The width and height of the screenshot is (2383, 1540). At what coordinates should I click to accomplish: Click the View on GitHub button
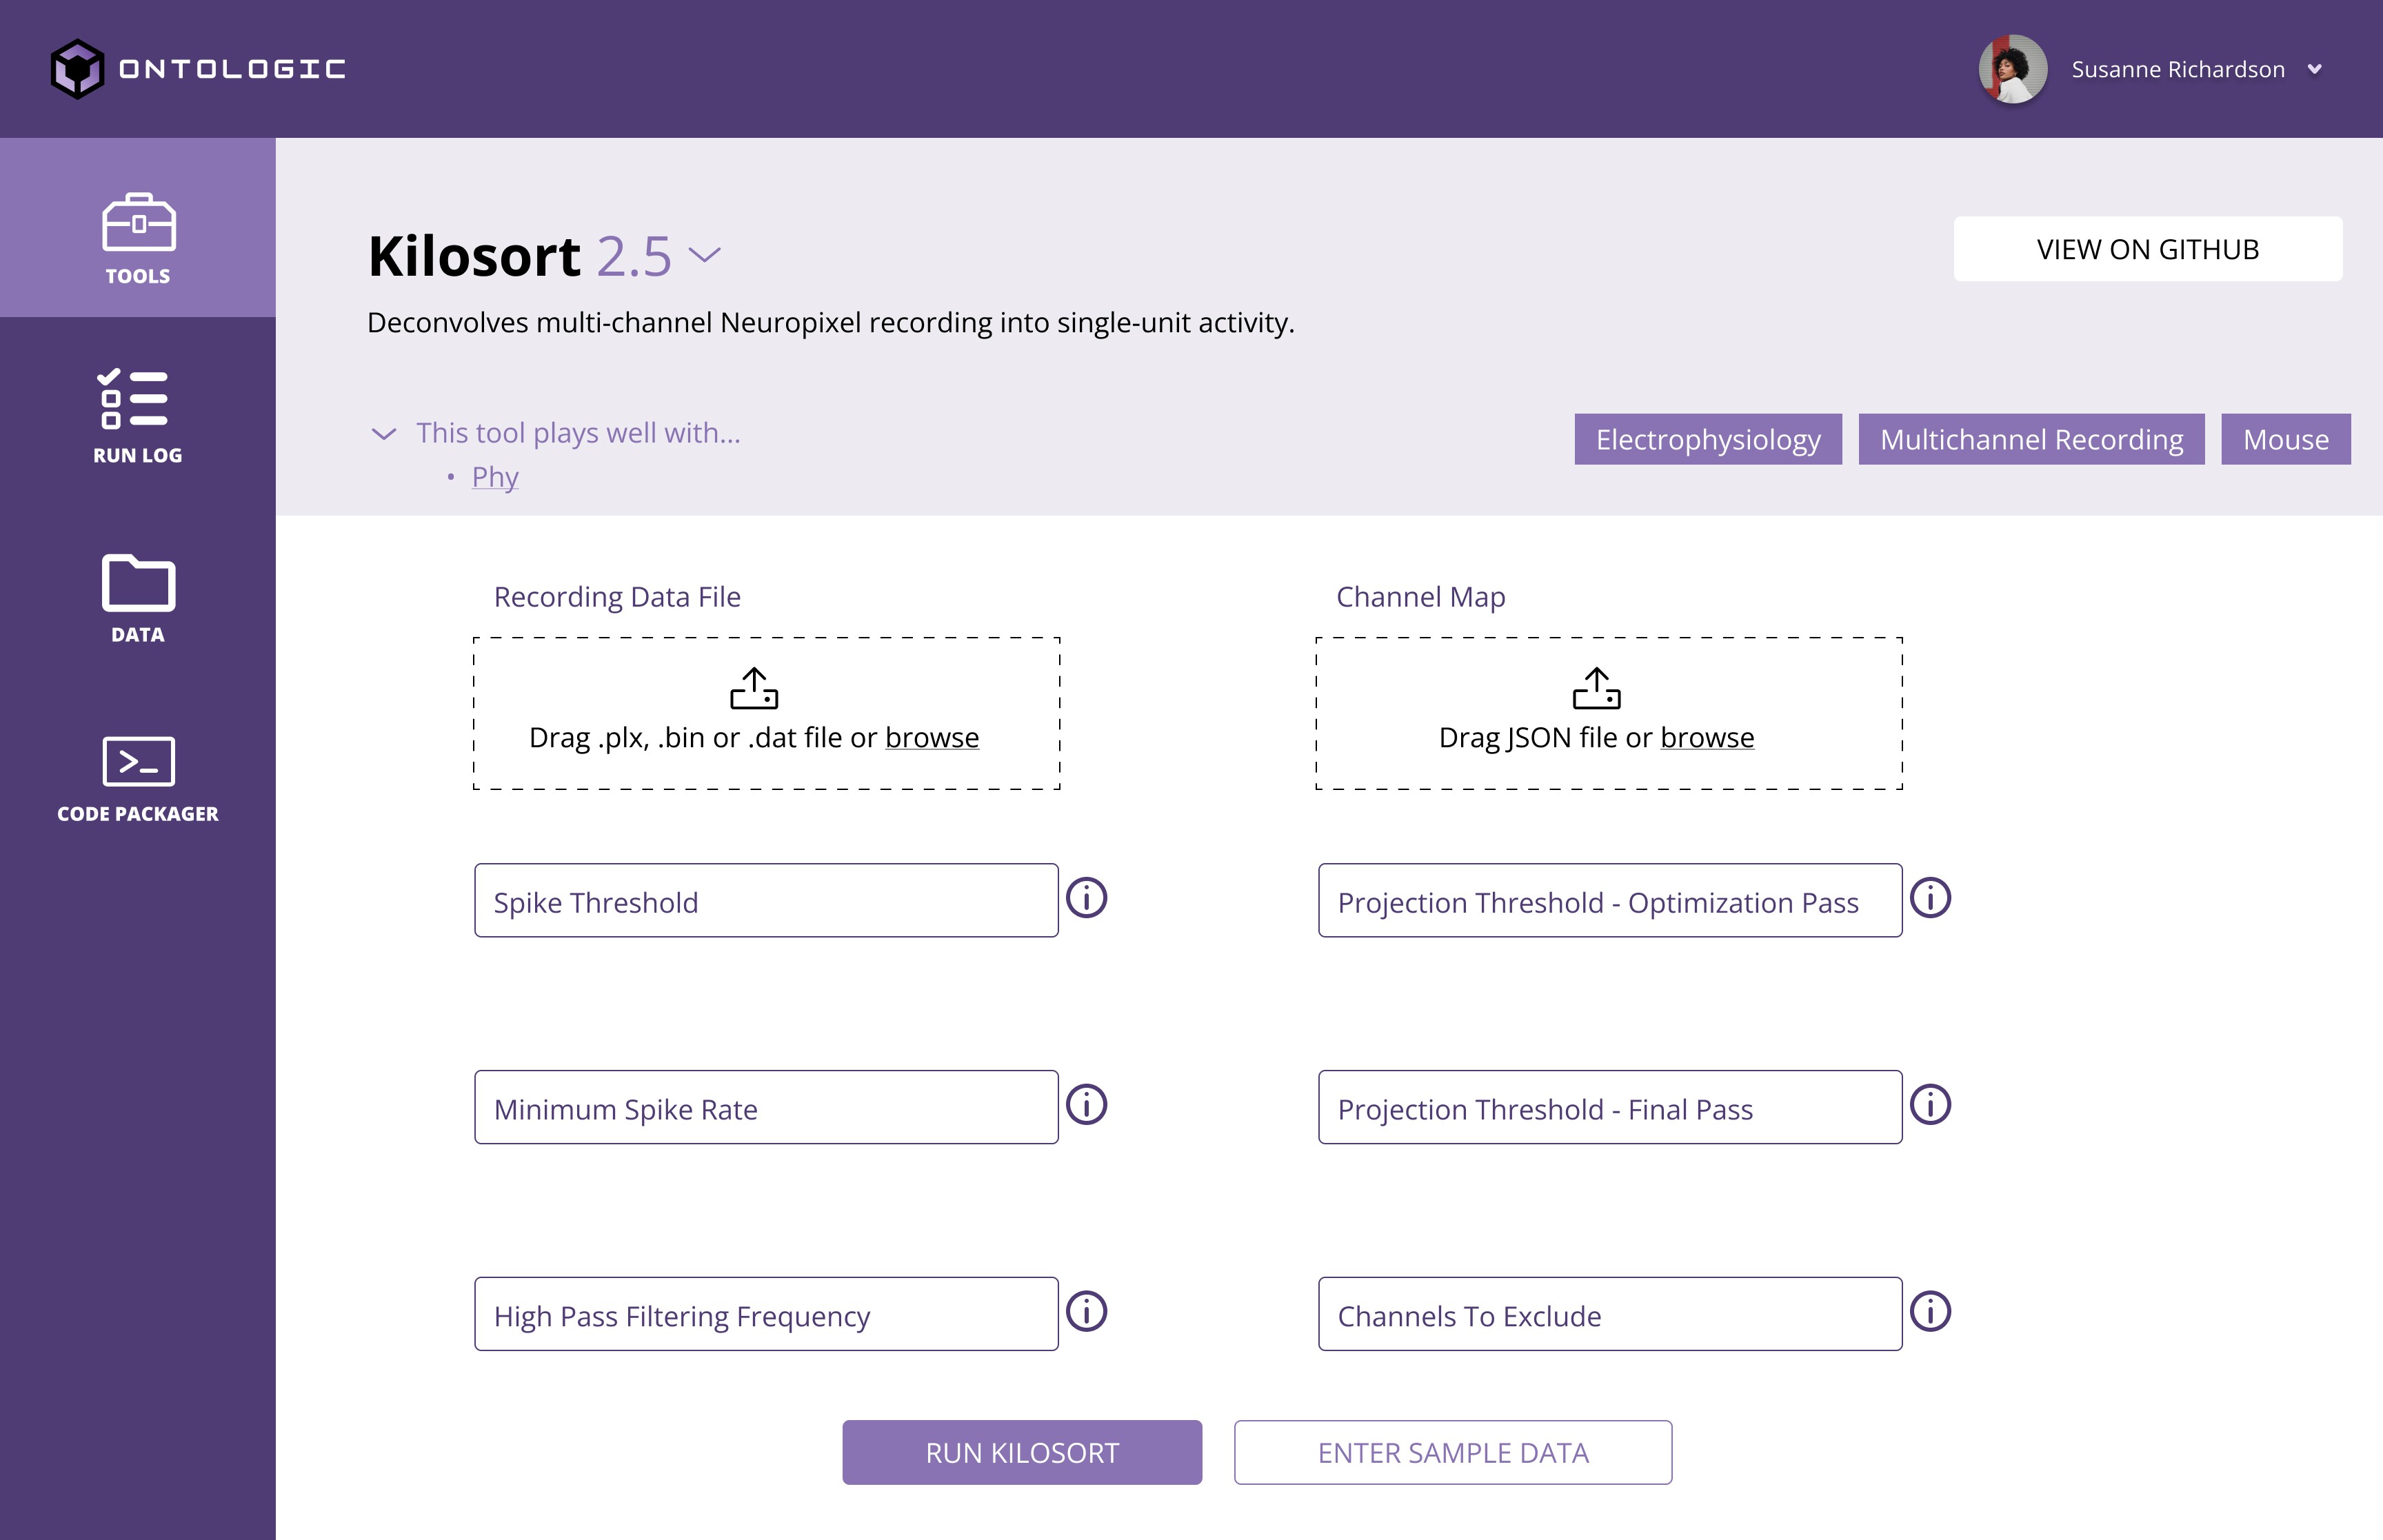click(2147, 249)
